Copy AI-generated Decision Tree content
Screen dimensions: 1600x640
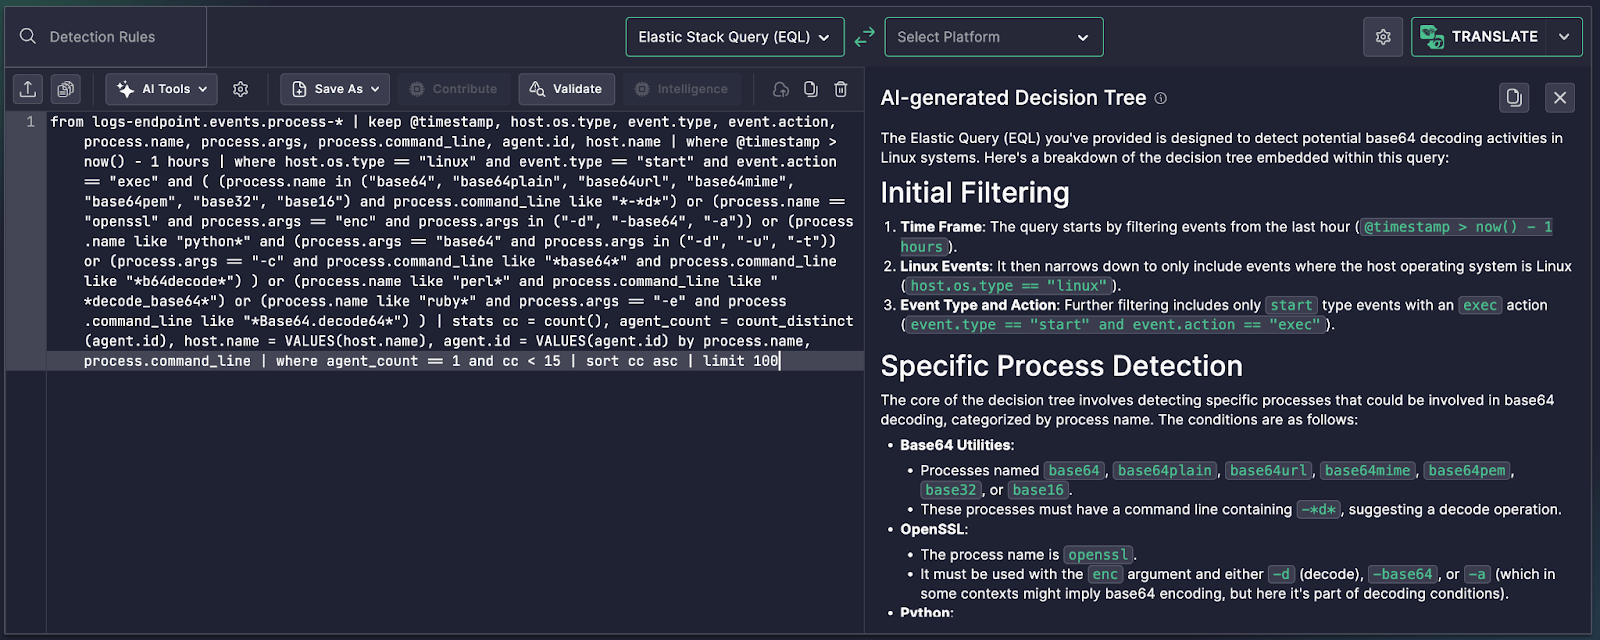point(1514,97)
